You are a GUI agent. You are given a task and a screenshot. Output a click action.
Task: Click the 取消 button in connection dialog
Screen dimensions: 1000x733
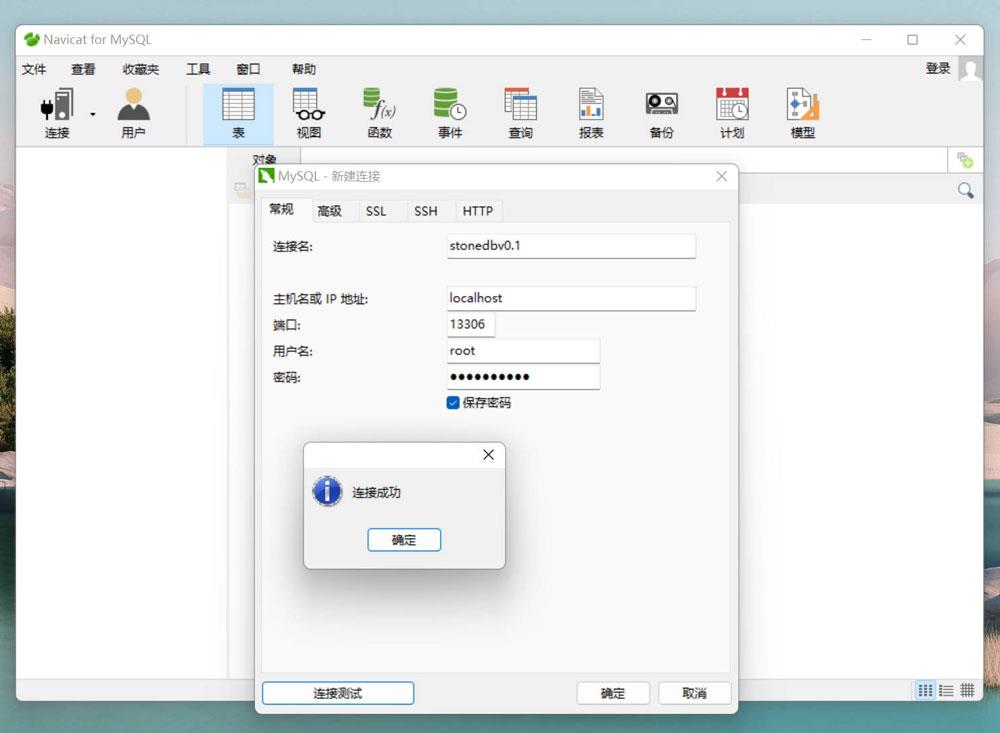[x=694, y=693]
